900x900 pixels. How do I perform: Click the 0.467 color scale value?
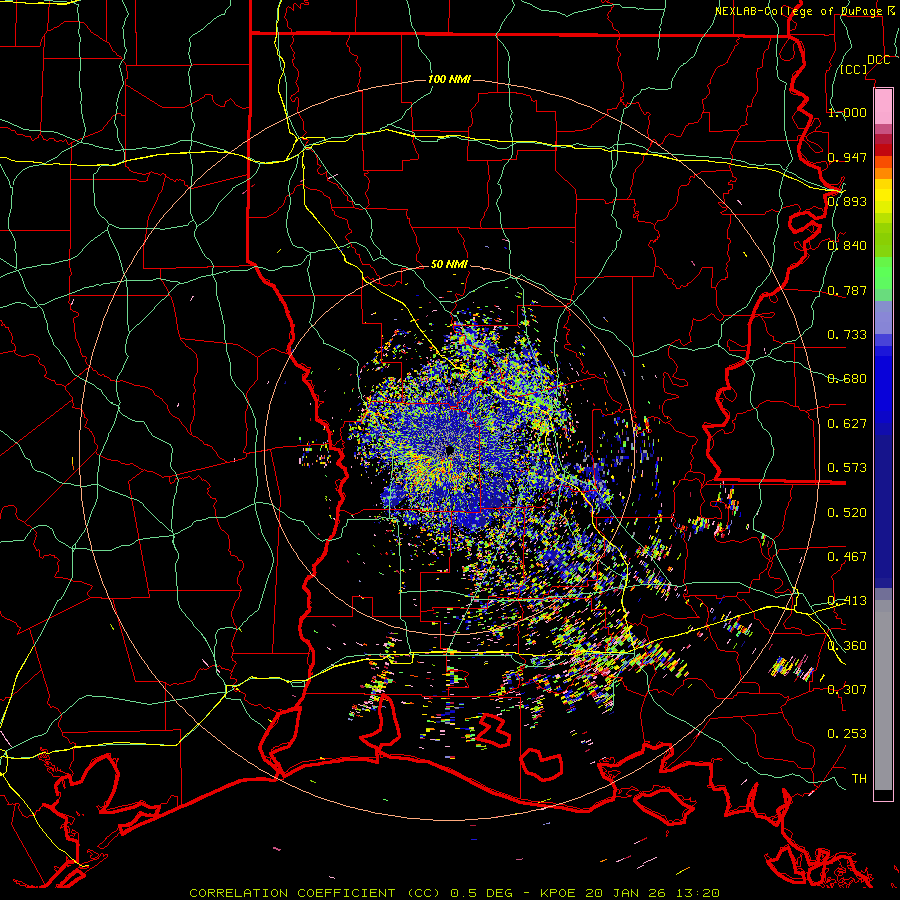click(847, 557)
